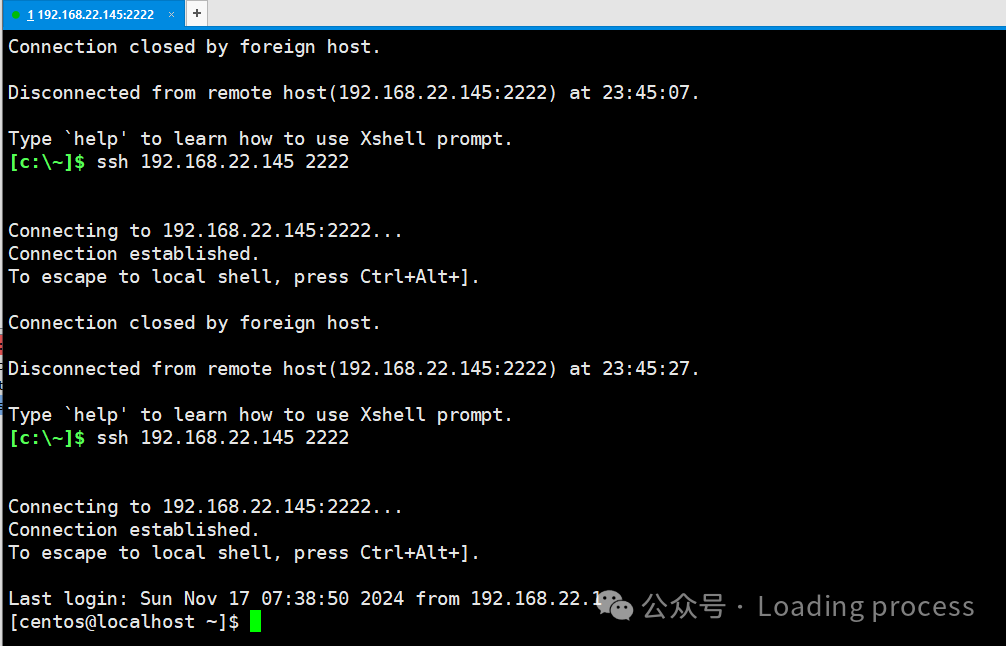Click the last 'press Ctrl+Alt+]' escape hint line

coord(244,553)
